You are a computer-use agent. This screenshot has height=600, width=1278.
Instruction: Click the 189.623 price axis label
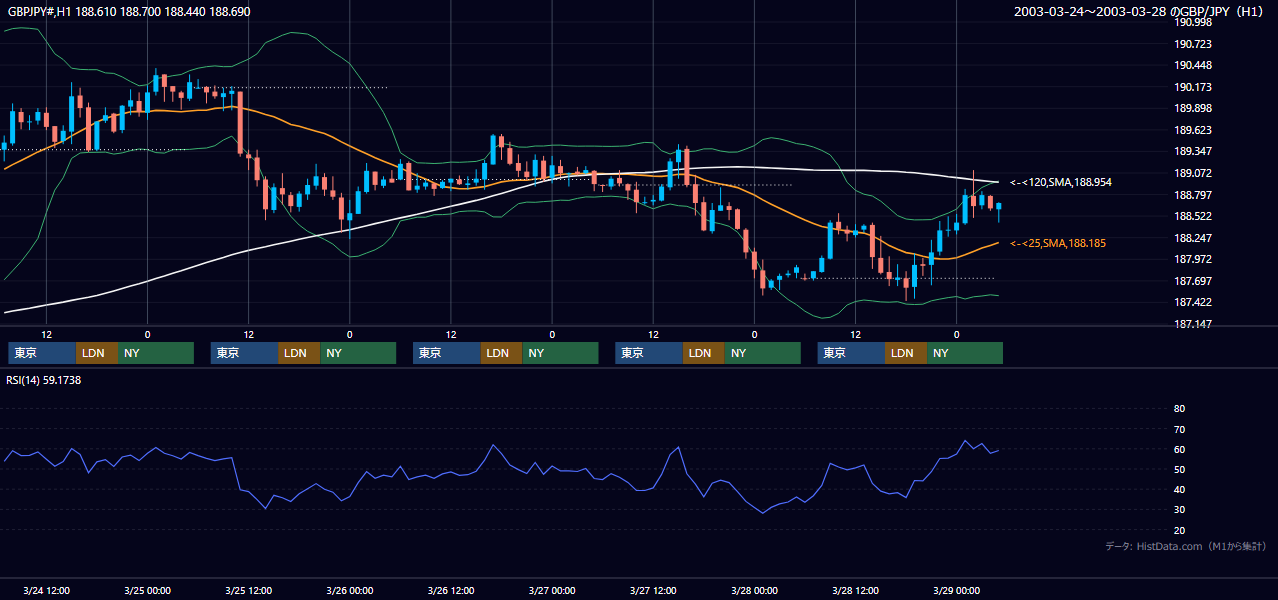pos(1194,130)
